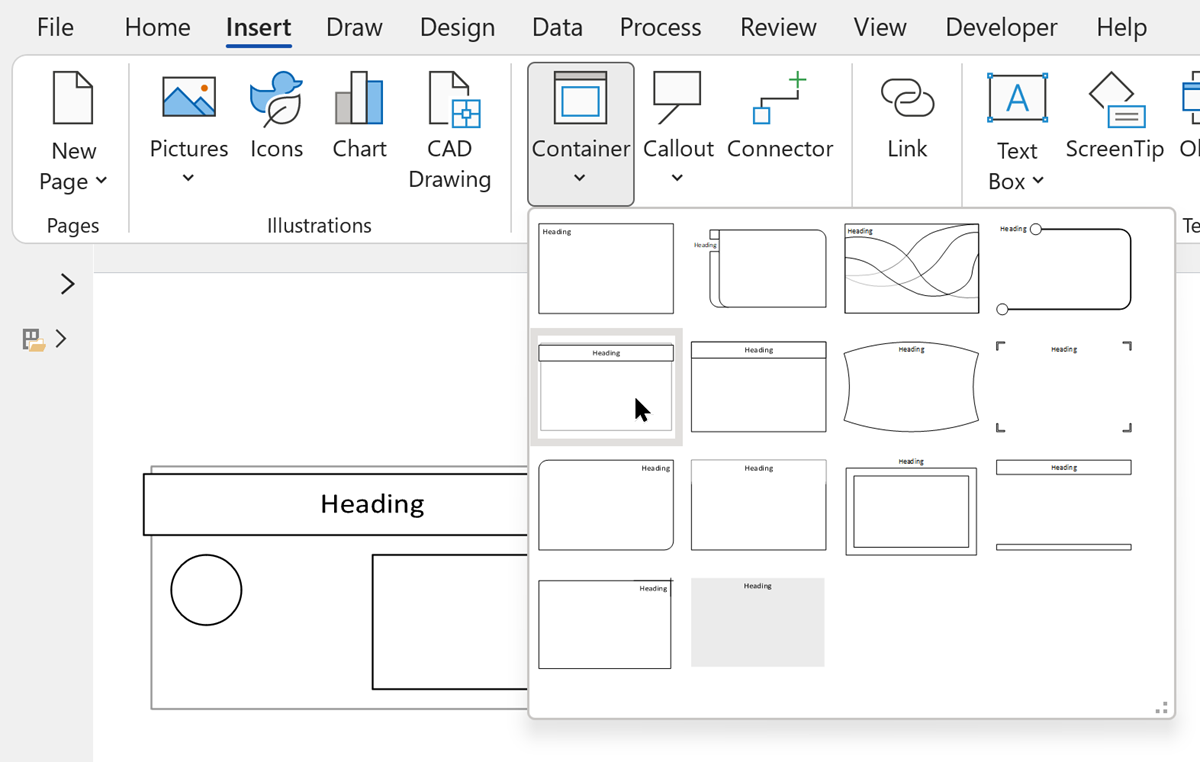Select the Icons tool
Image resolution: width=1200 pixels, height=762 pixels.
pos(276,98)
